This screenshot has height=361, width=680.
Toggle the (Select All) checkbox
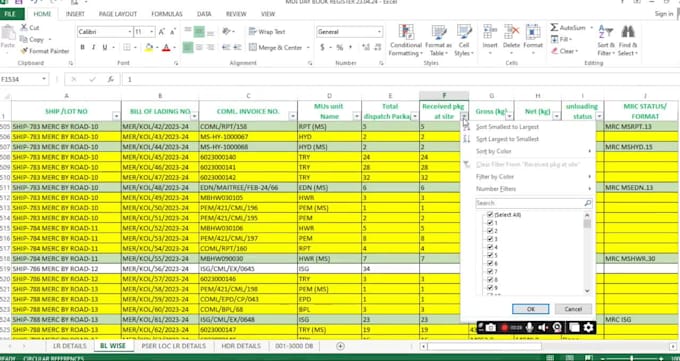[x=490, y=215]
